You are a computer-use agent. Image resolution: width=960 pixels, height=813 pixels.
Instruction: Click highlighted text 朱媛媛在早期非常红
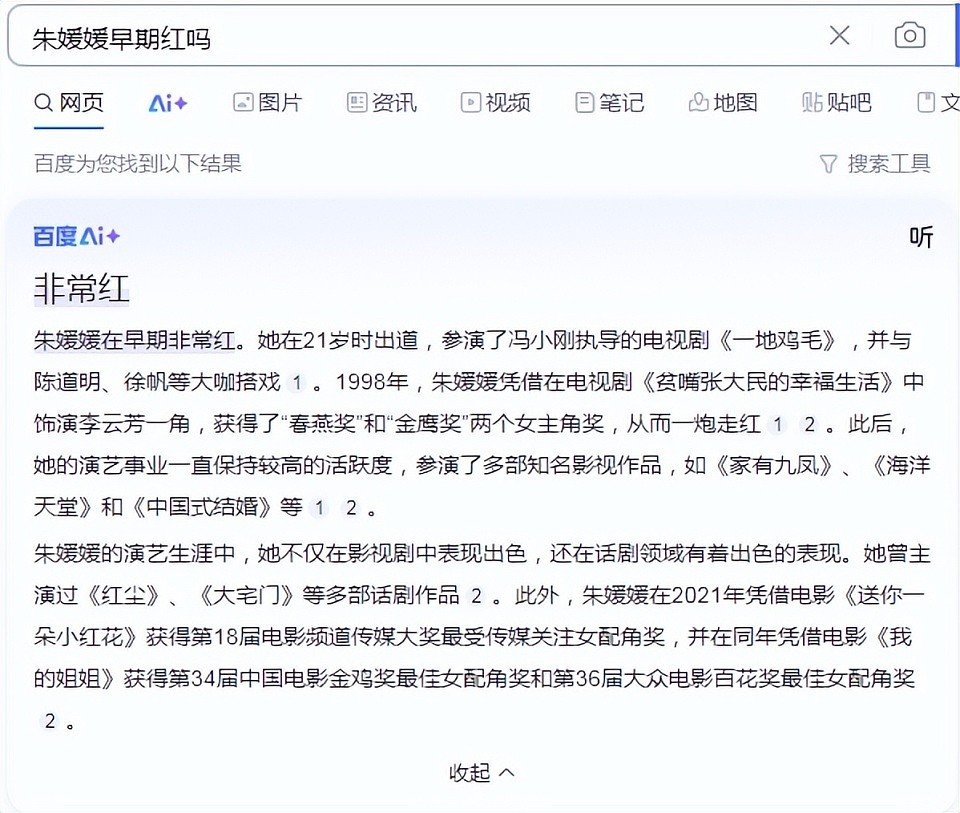134,340
